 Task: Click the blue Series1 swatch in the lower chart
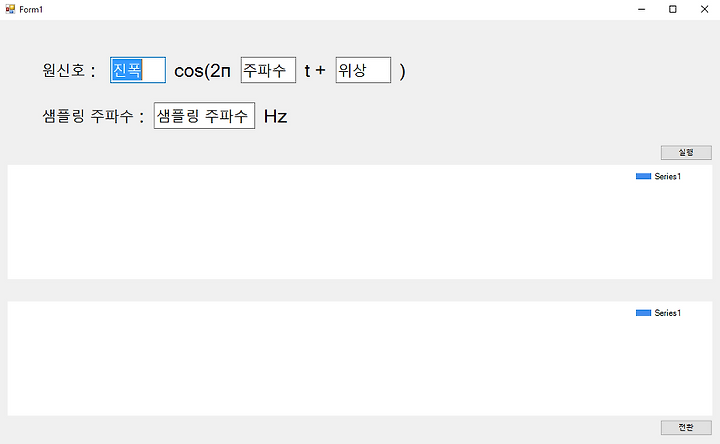click(643, 313)
